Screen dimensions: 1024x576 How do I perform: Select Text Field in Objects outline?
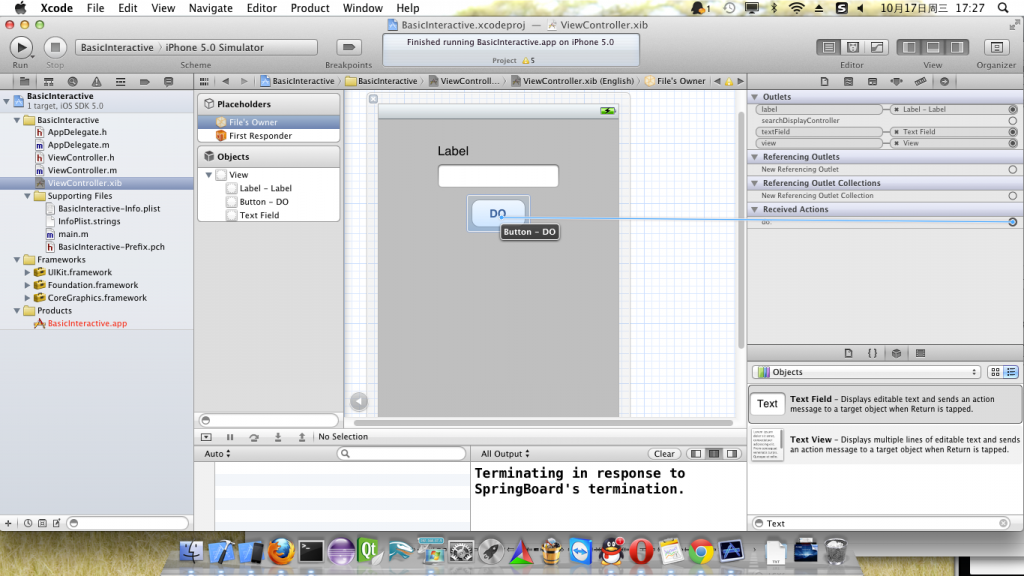tap(259, 215)
